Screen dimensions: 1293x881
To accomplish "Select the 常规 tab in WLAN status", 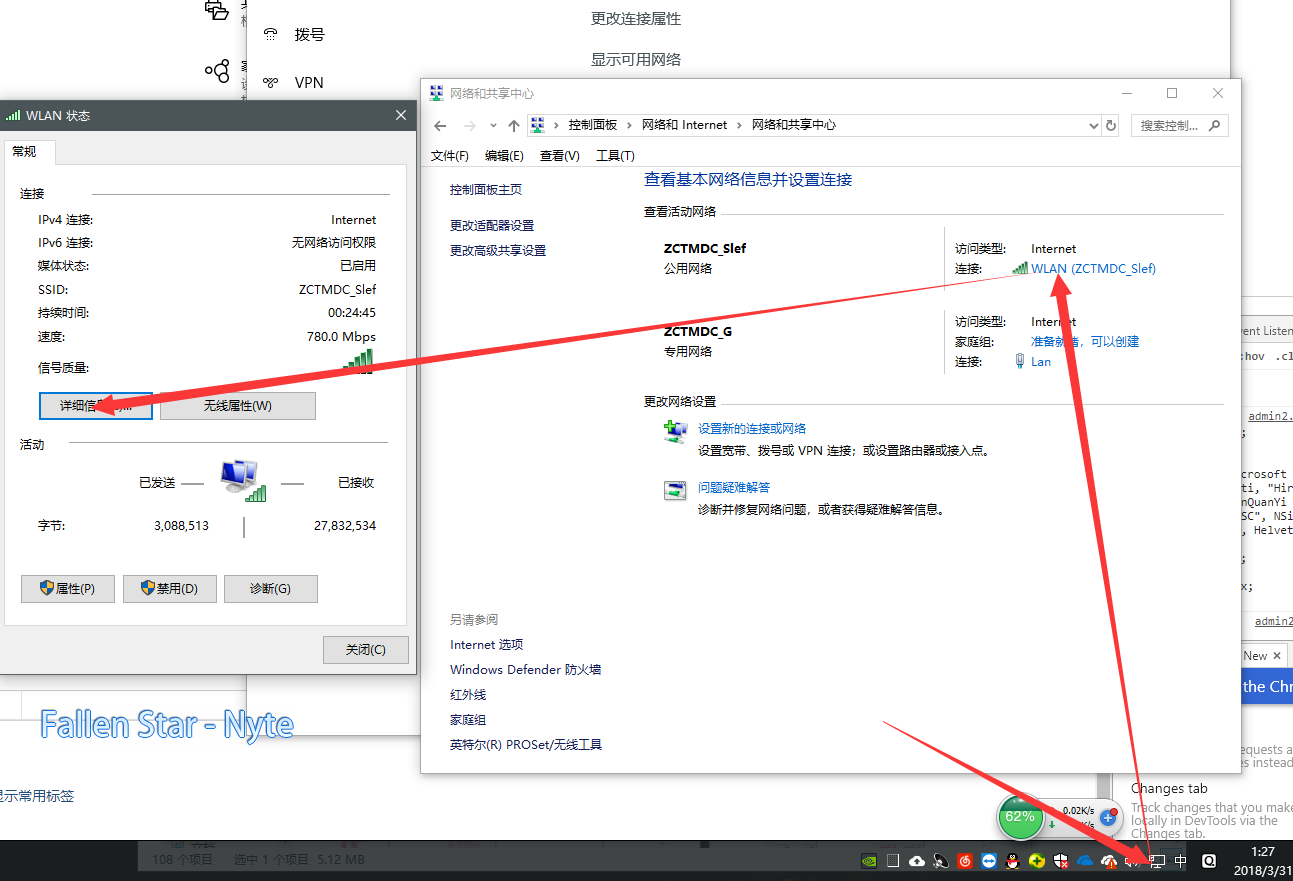I will 26,152.
